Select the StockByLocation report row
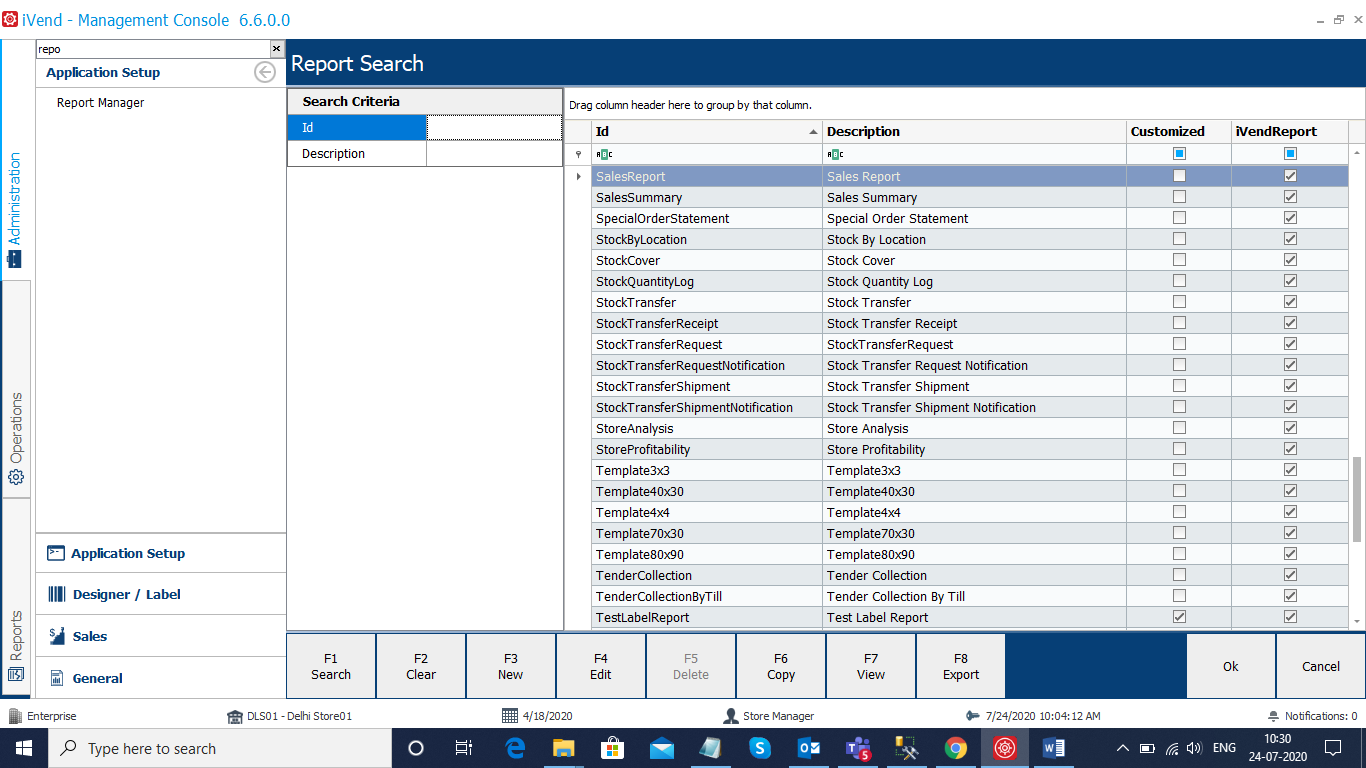 [x=969, y=239]
